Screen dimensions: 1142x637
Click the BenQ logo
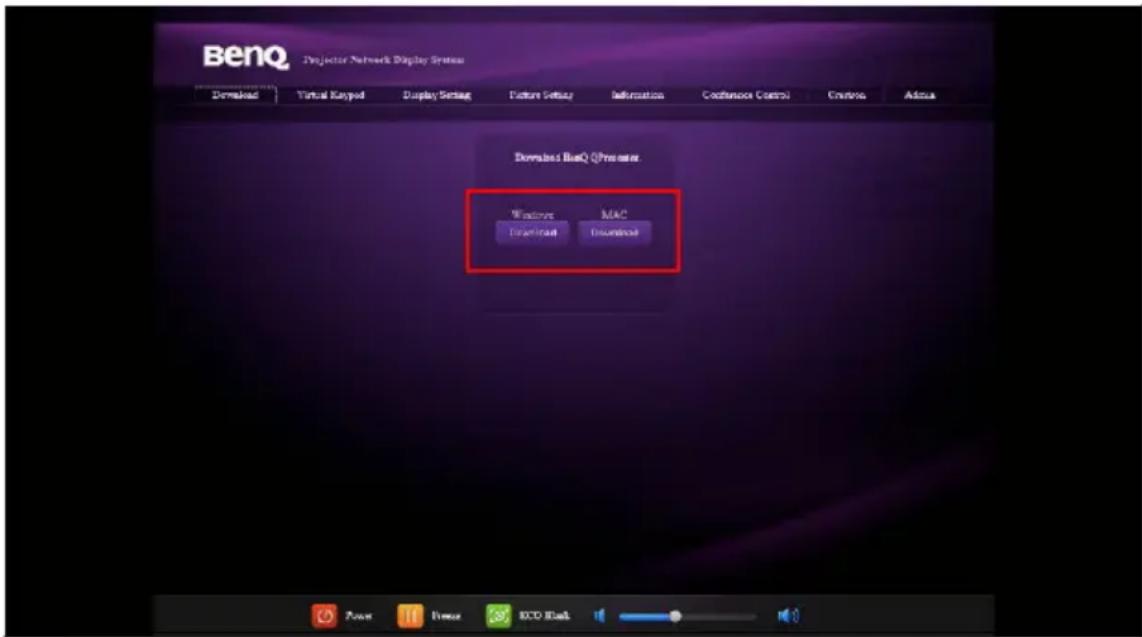pyautogui.click(x=245, y=57)
